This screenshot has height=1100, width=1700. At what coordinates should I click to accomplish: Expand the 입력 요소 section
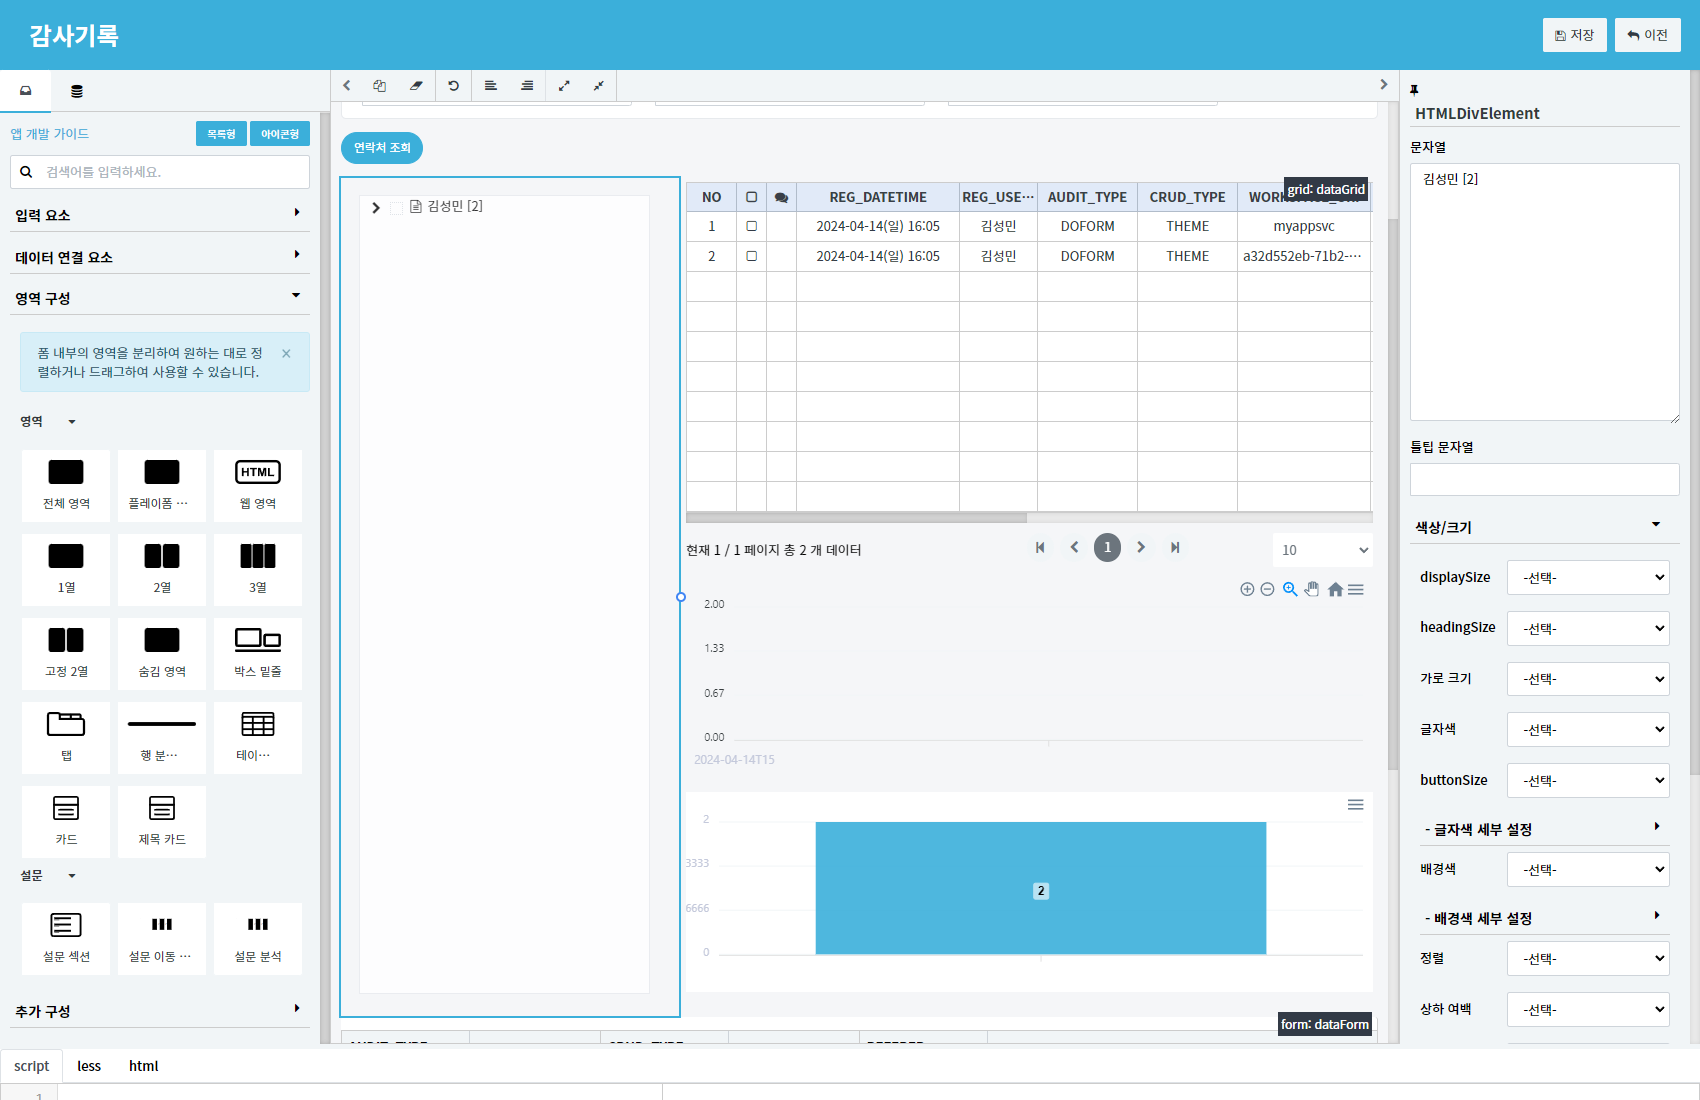160,214
